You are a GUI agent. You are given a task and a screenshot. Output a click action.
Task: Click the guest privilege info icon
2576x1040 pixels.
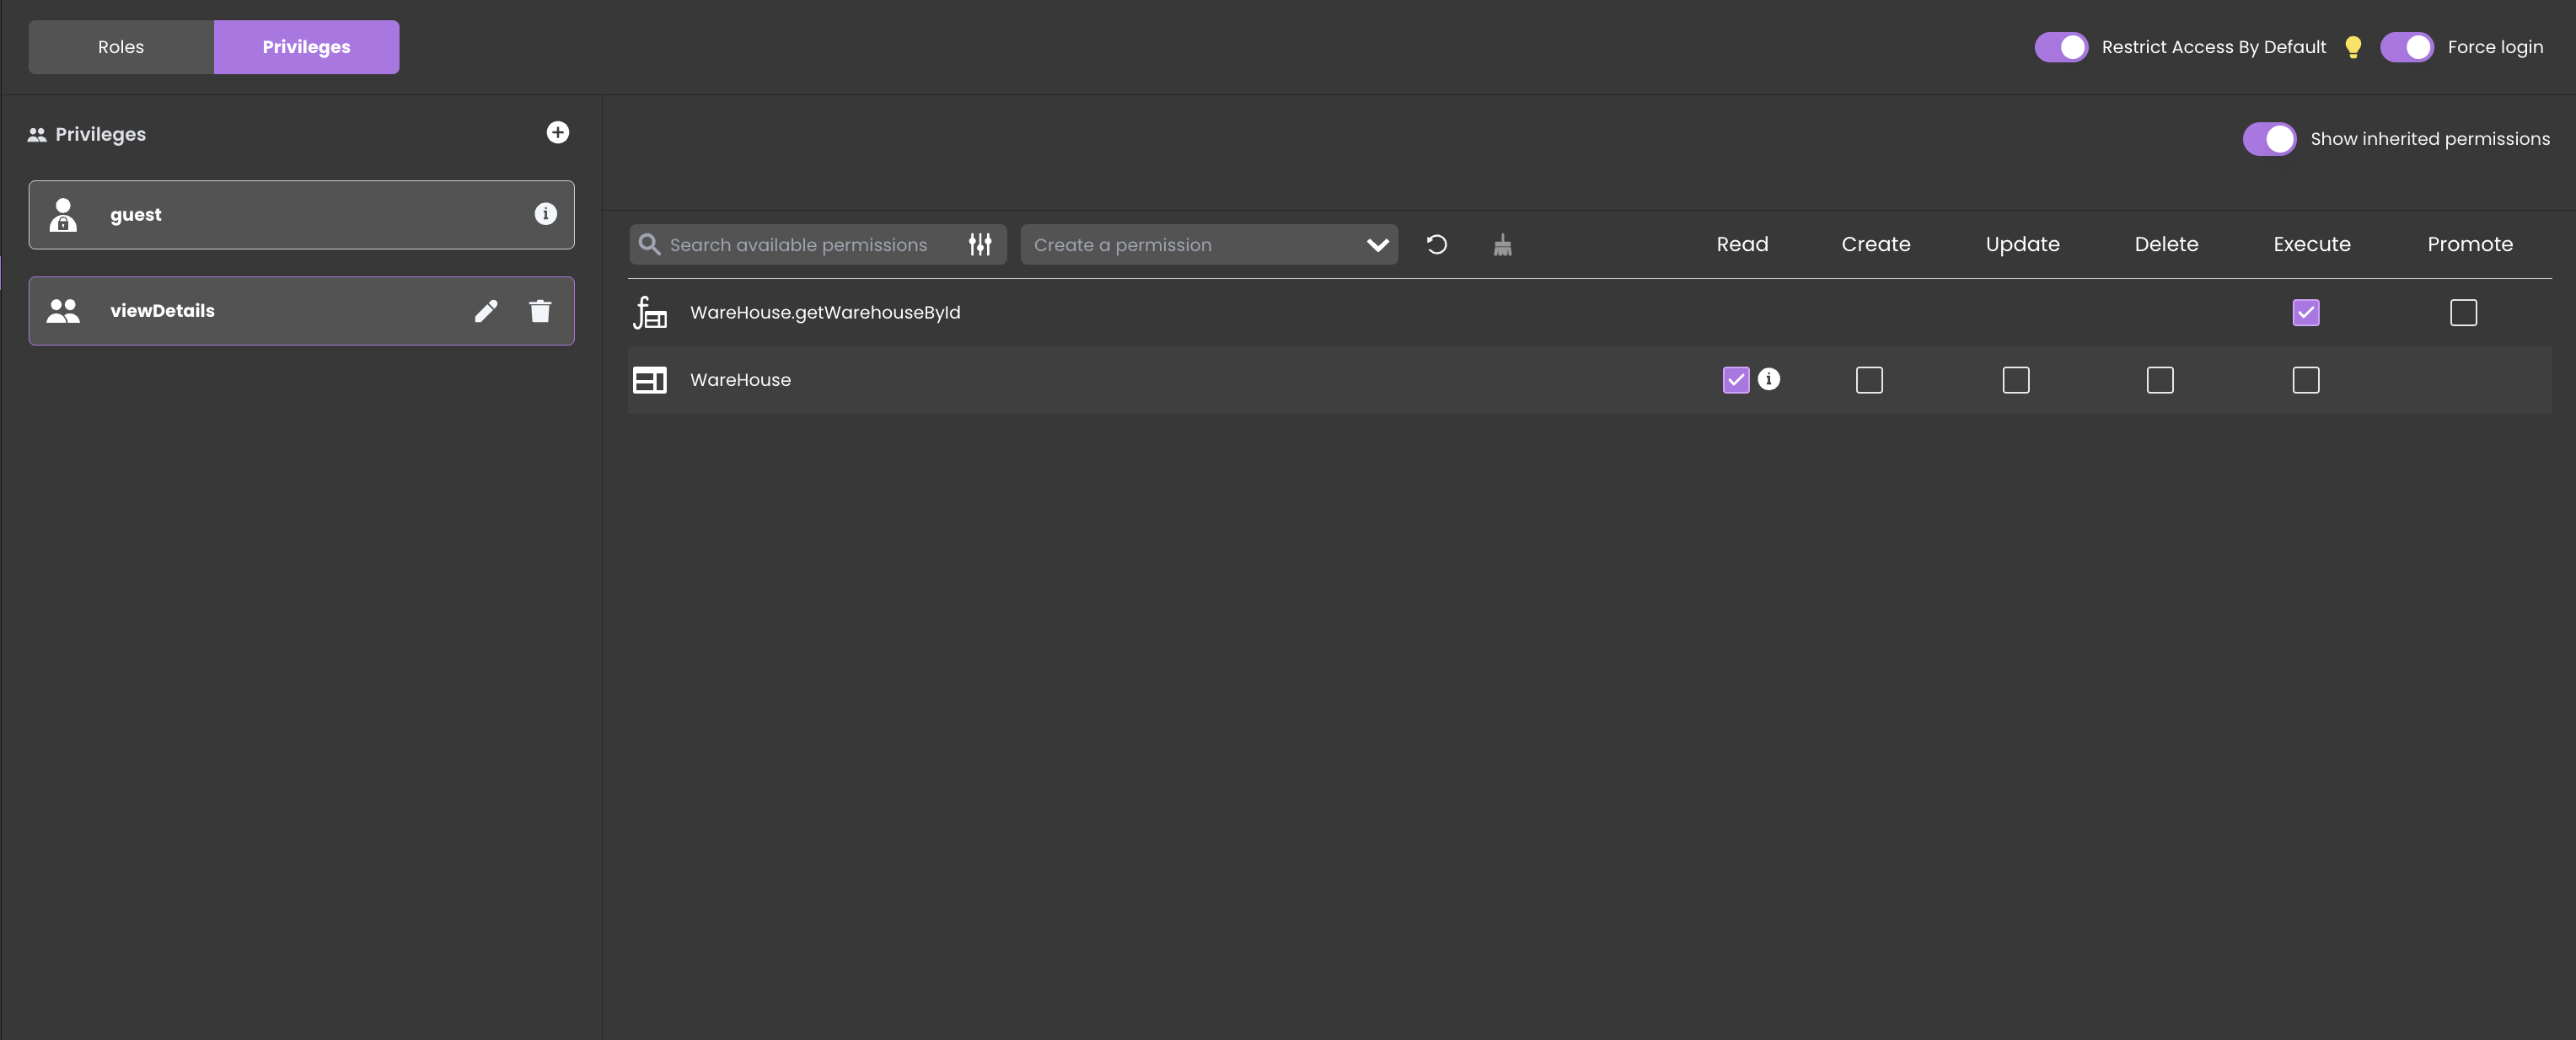(545, 214)
